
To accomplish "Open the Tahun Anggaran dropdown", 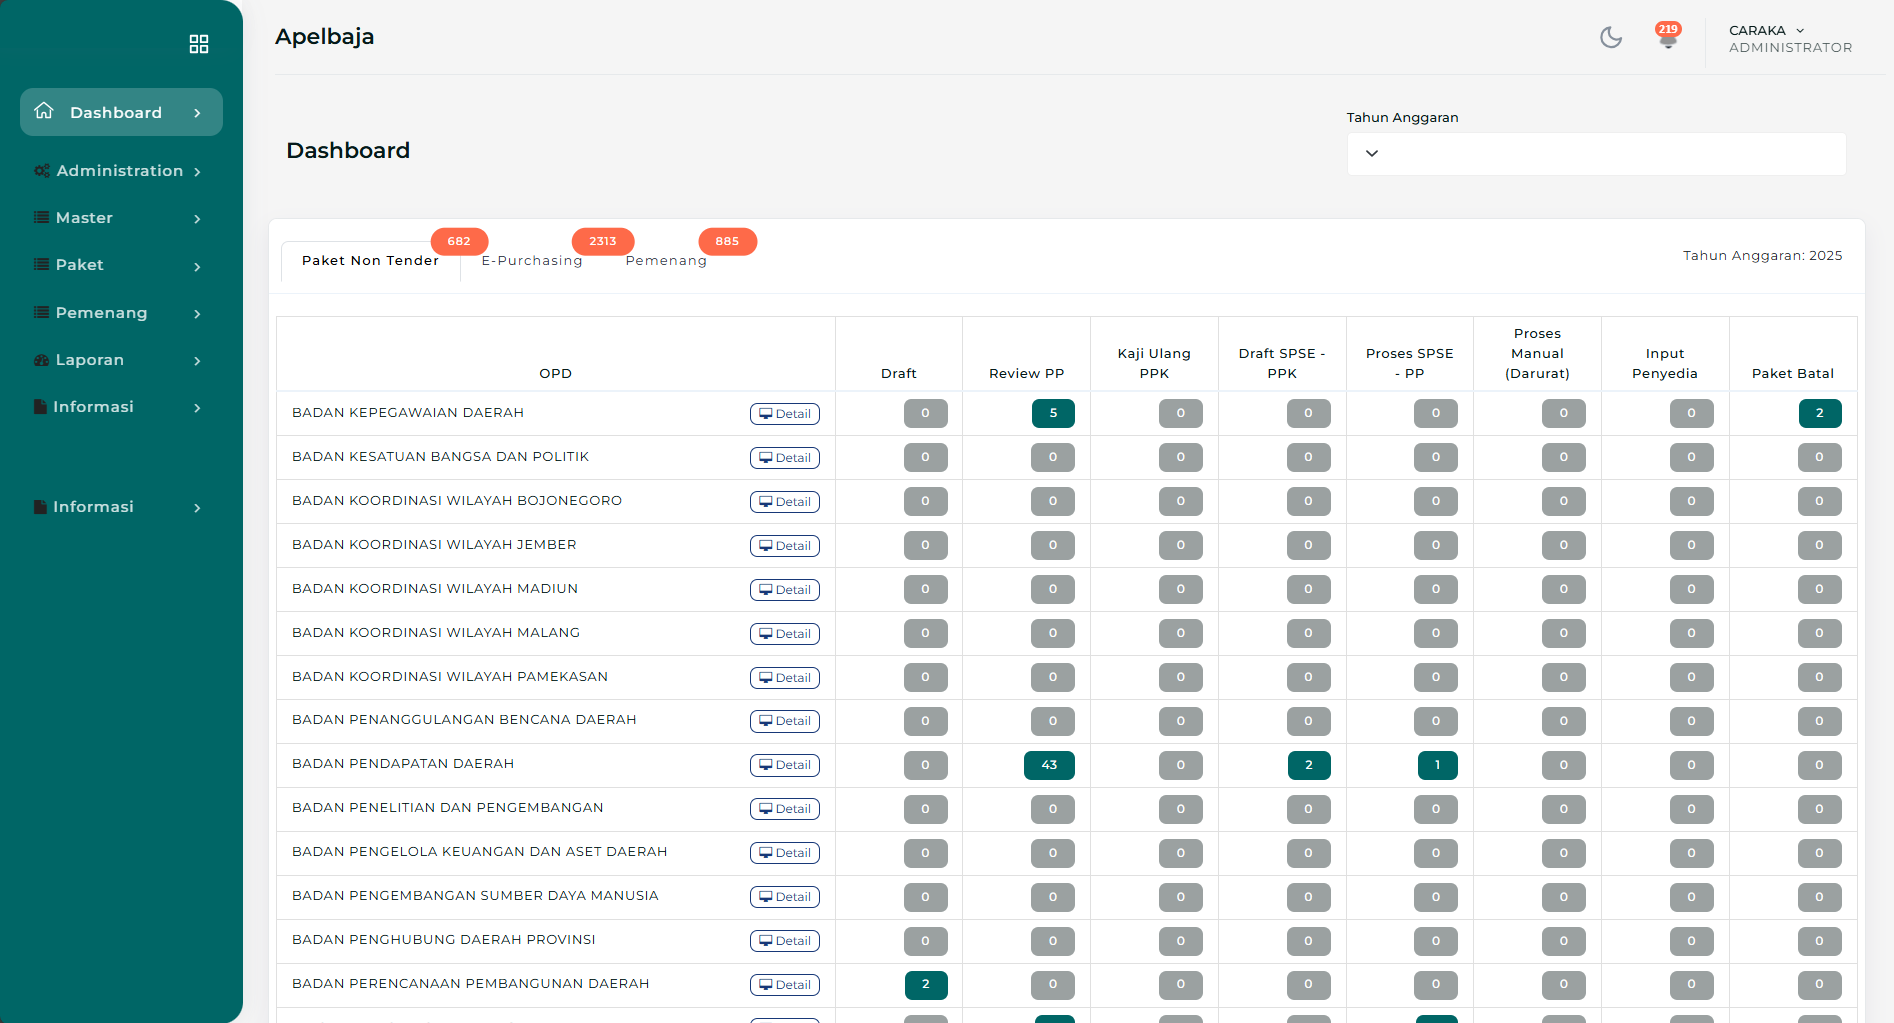I will [1596, 154].
